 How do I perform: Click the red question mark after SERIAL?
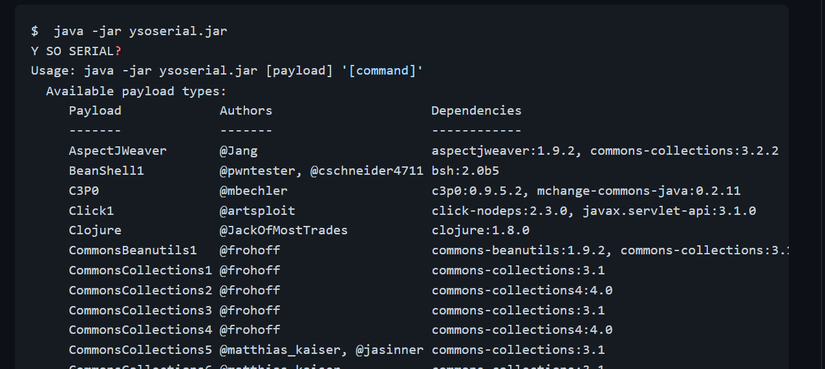[118, 51]
